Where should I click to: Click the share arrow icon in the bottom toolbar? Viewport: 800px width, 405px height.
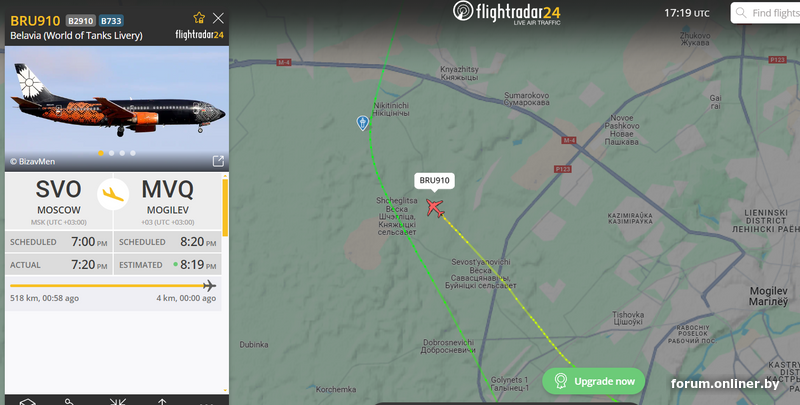pos(162,402)
